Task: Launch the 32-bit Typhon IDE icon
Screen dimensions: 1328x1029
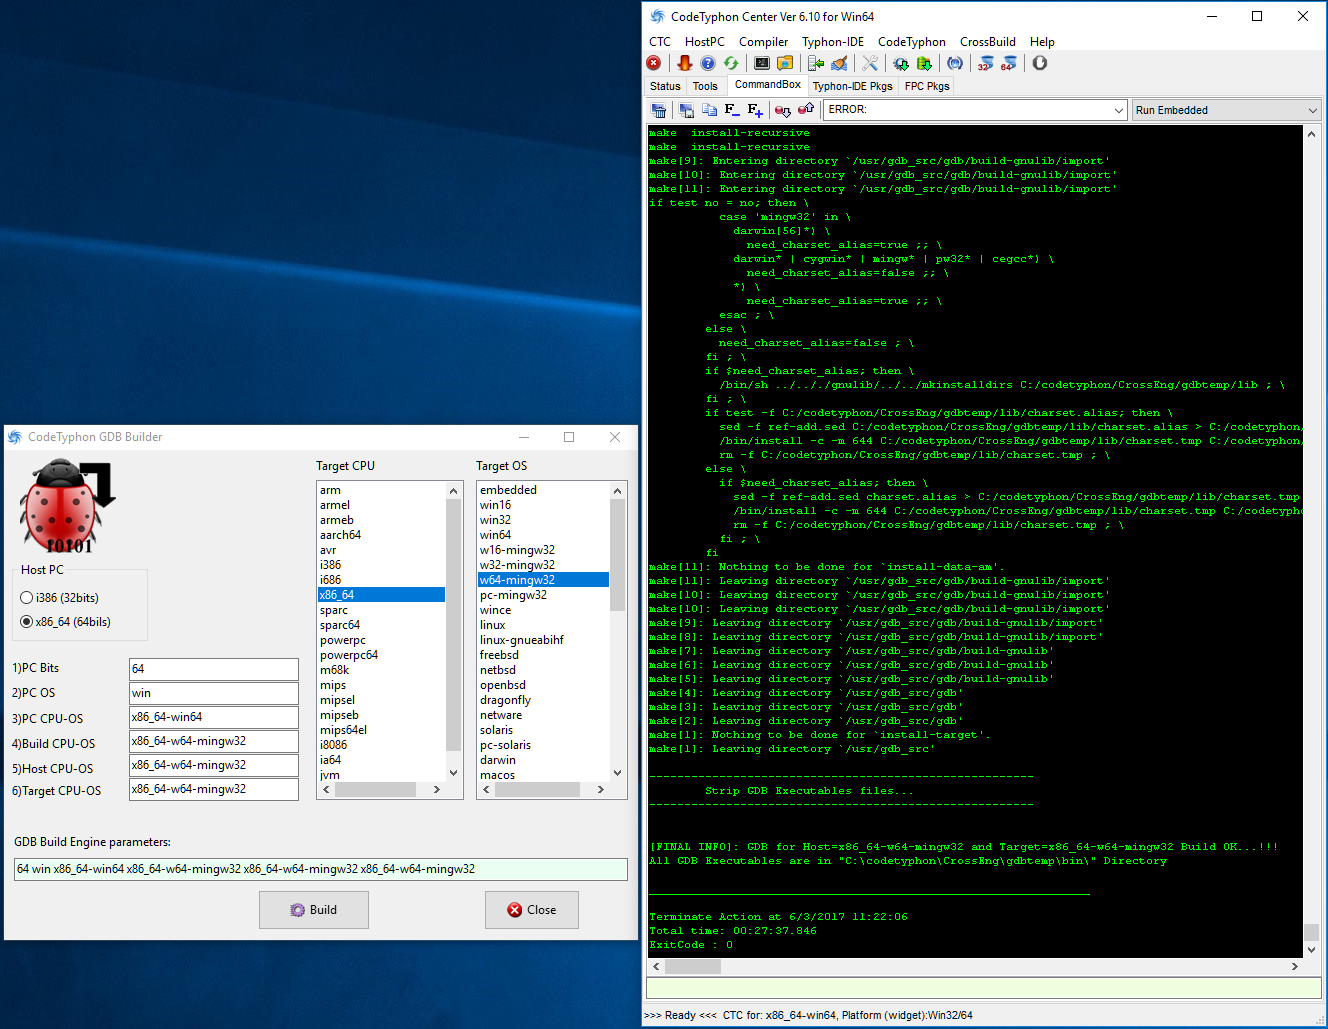Action: (x=986, y=63)
